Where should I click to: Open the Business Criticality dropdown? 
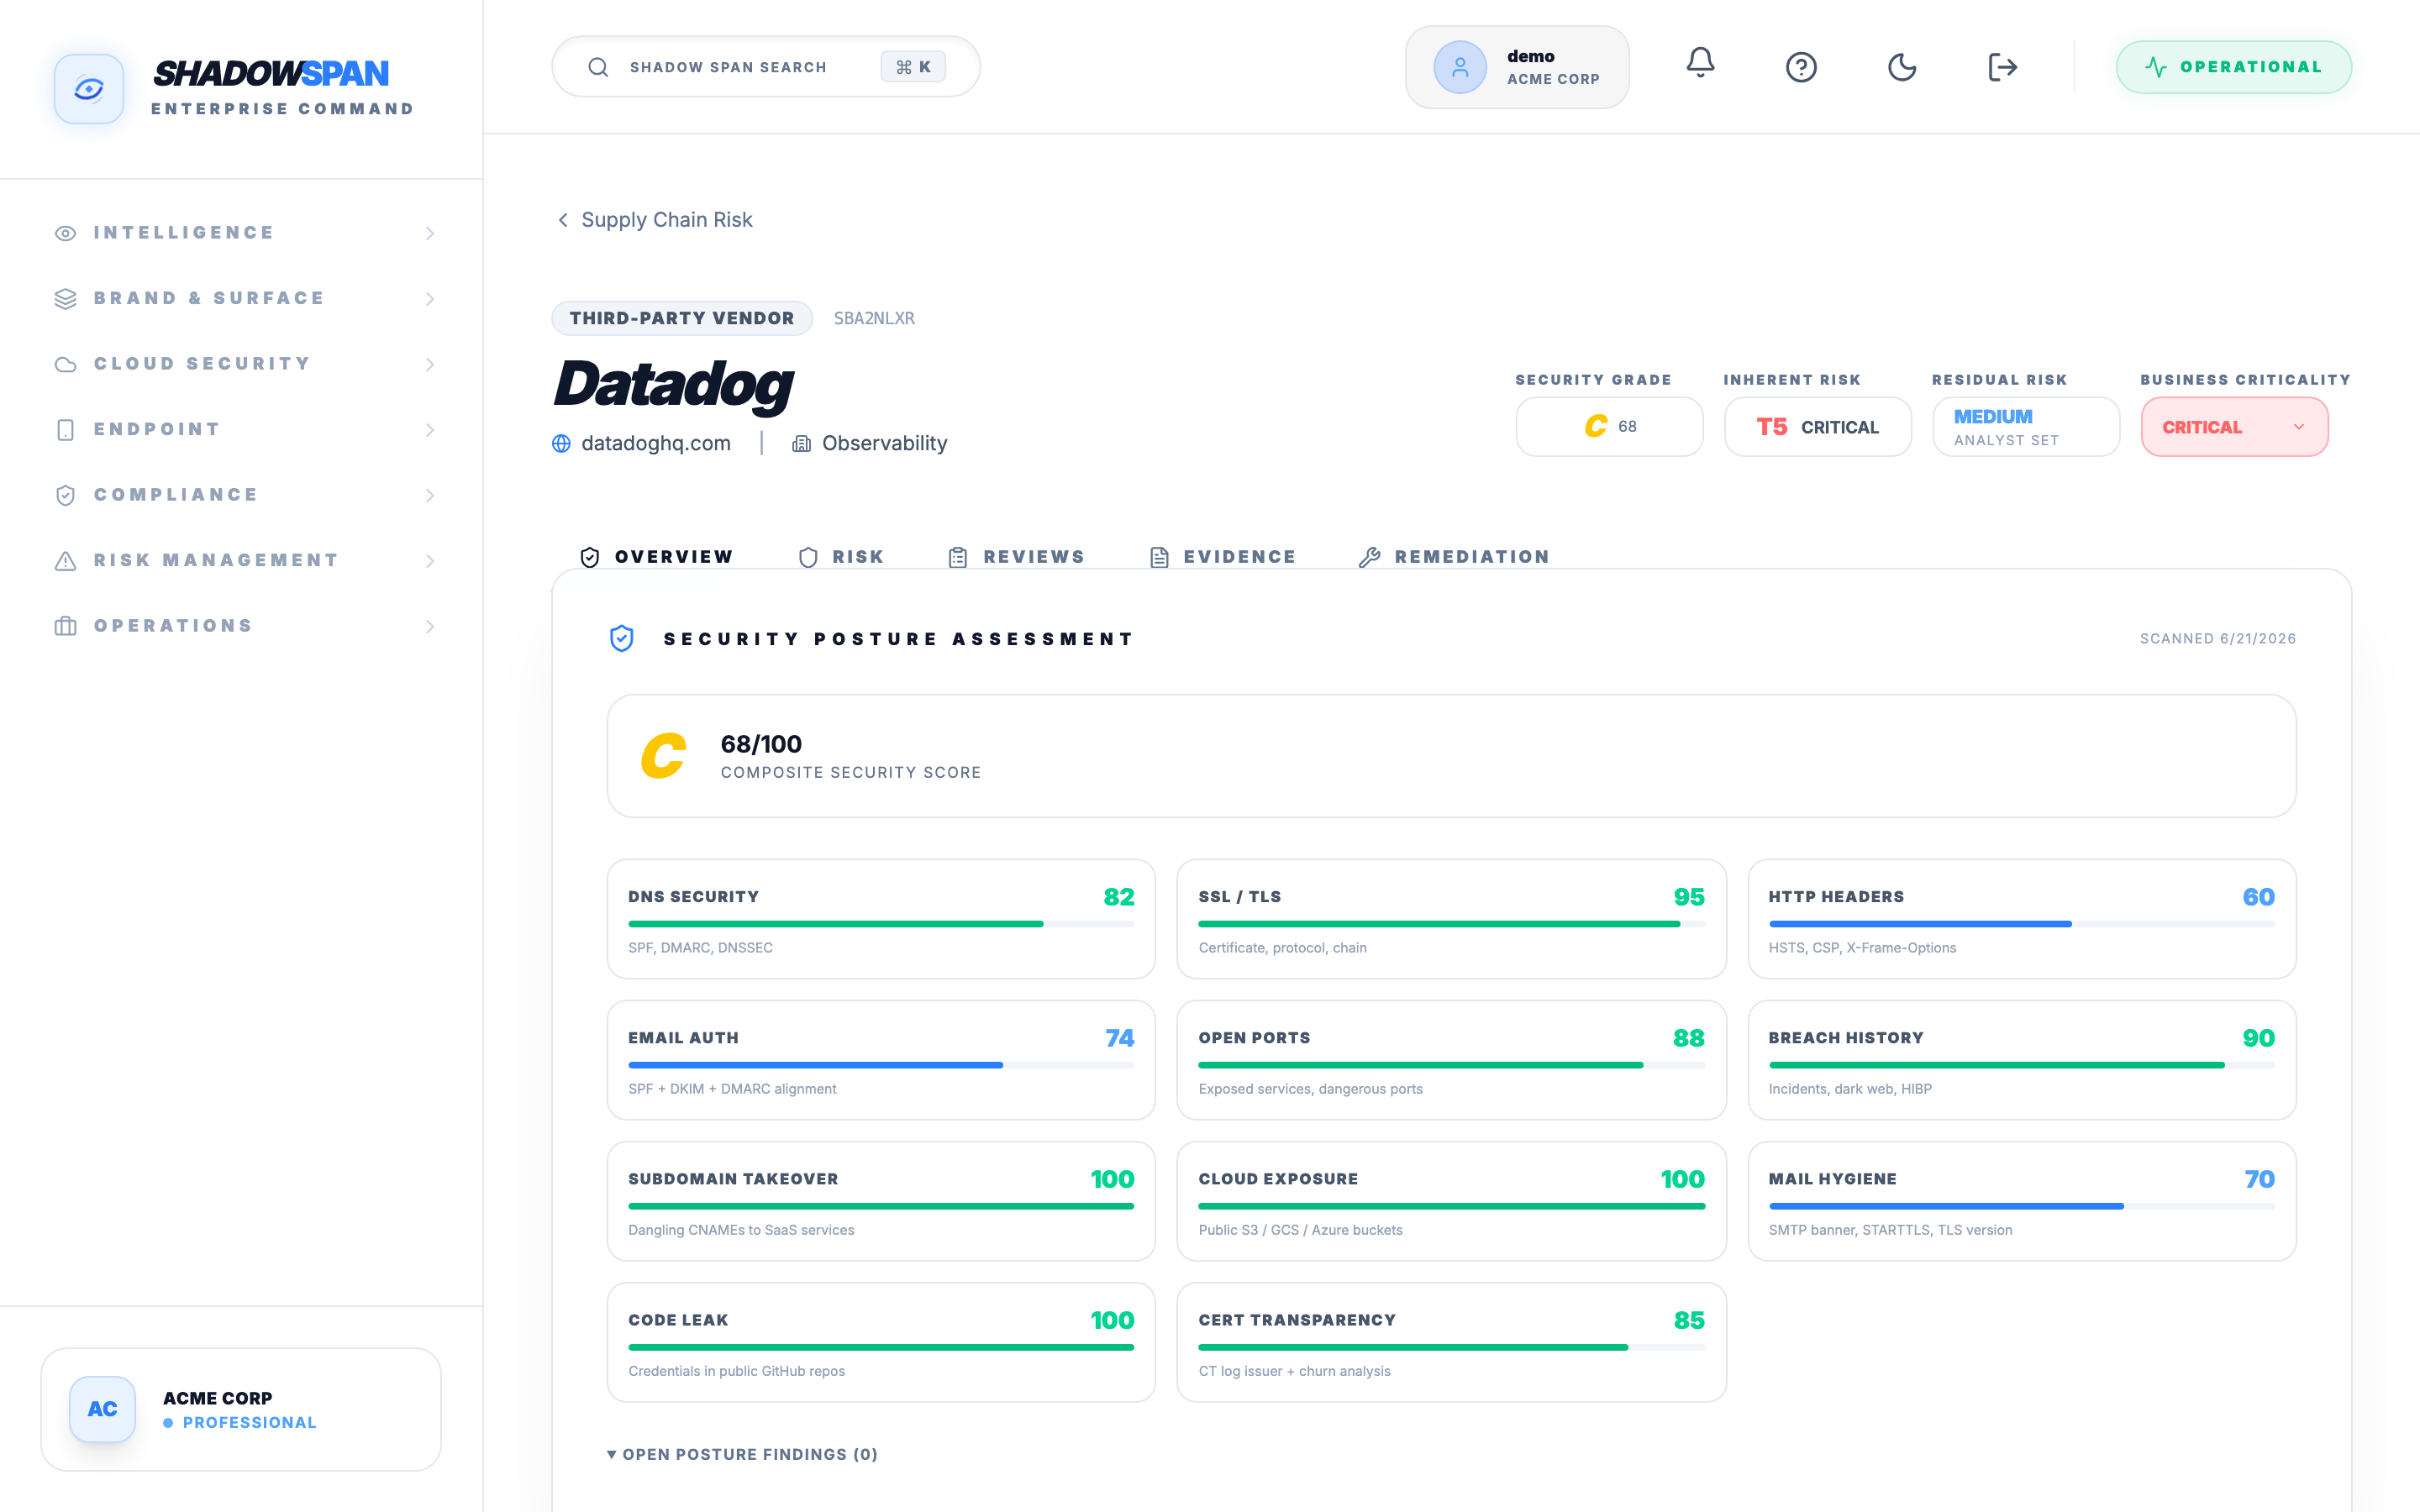[x=2234, y=427]
